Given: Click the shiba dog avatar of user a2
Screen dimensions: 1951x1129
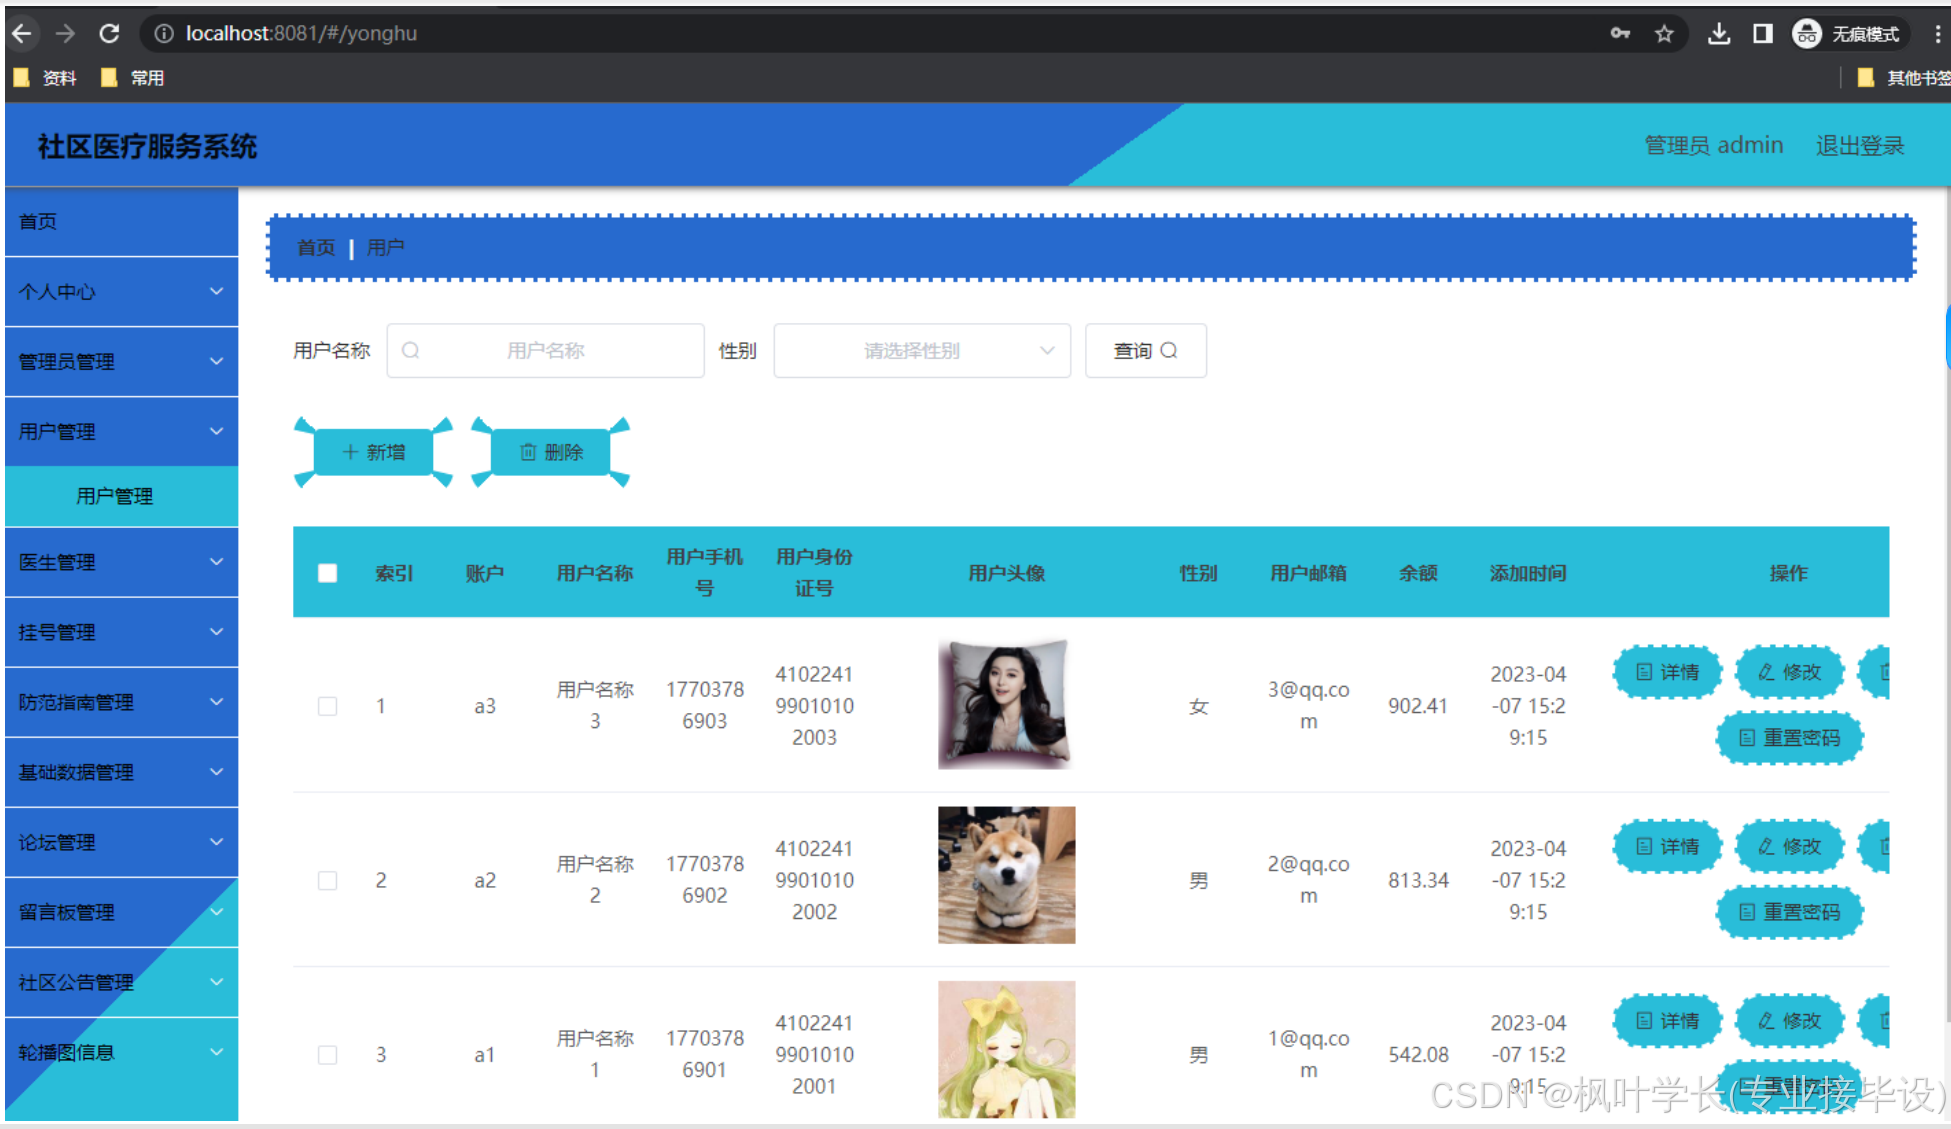Looking at the screenshot, I should point(1006,875).
